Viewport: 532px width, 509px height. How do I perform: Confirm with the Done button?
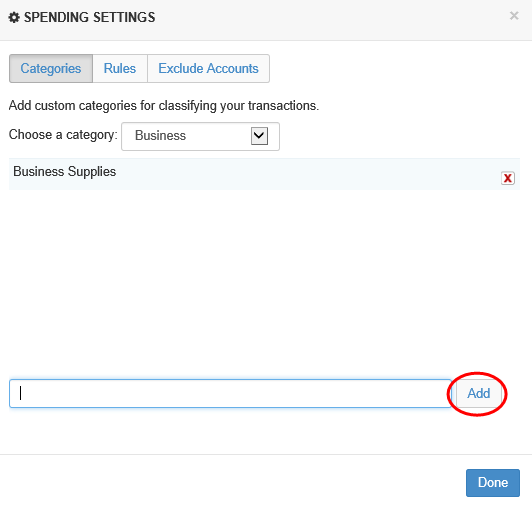pyautogui.click(x=493, y=483)
